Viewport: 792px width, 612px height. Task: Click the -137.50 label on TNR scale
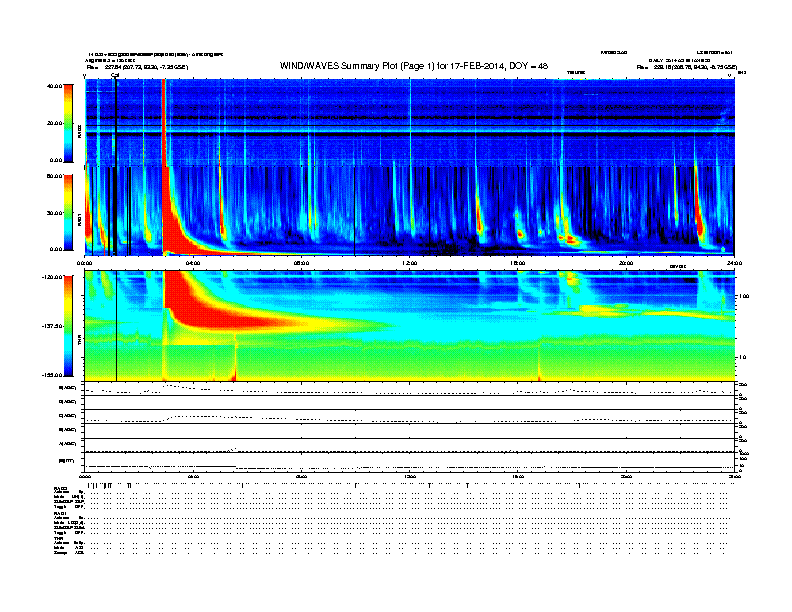click(x=52, y=326)
